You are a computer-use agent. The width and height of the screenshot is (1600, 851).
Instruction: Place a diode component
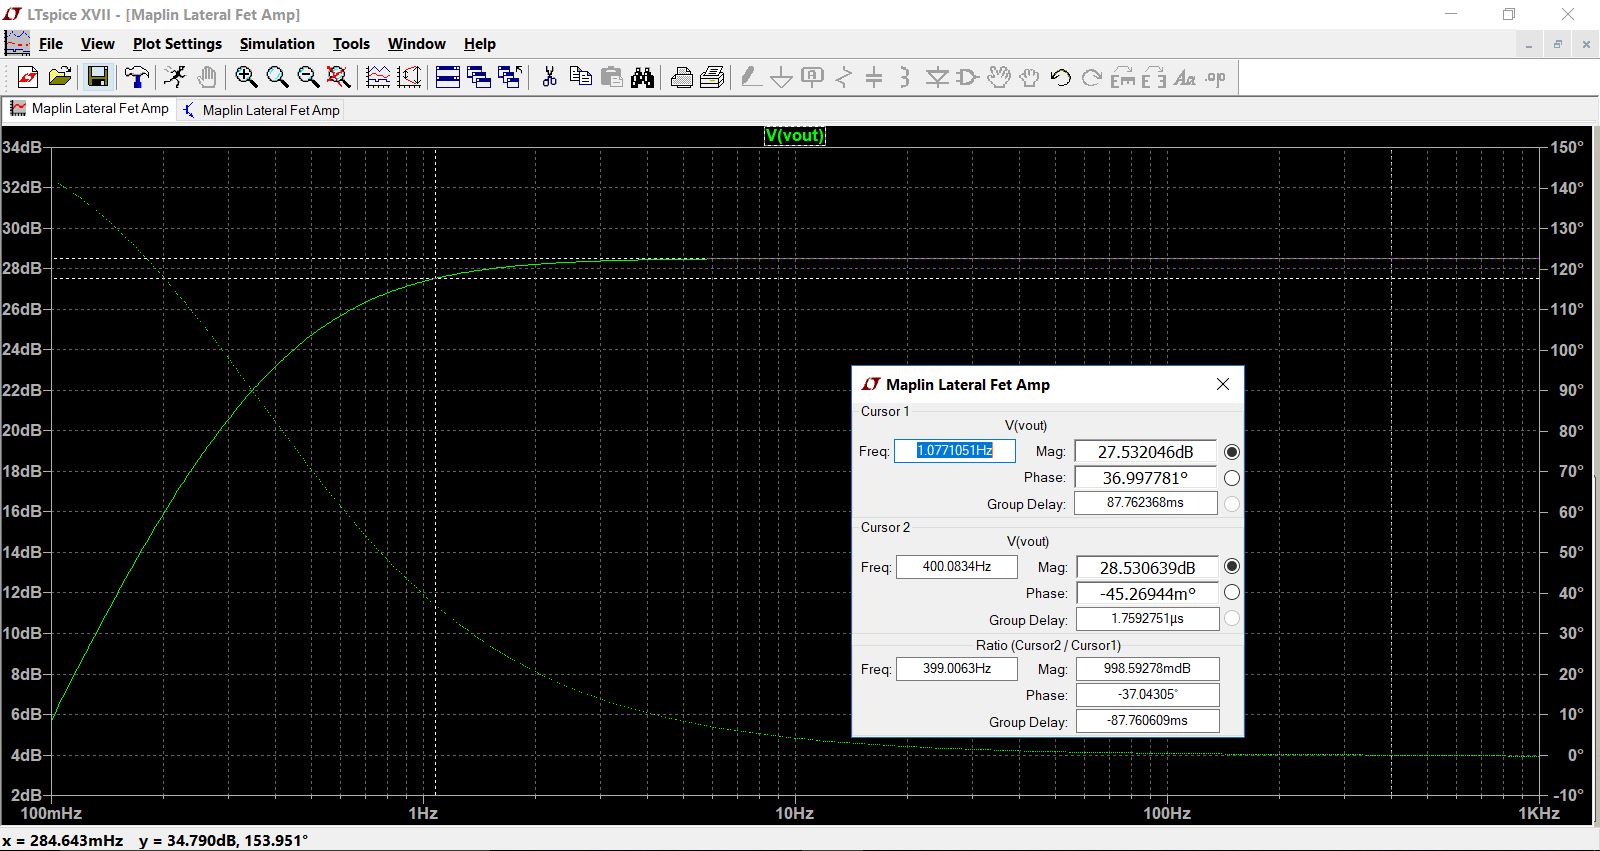pyautogui.click(x=937, y=77)
